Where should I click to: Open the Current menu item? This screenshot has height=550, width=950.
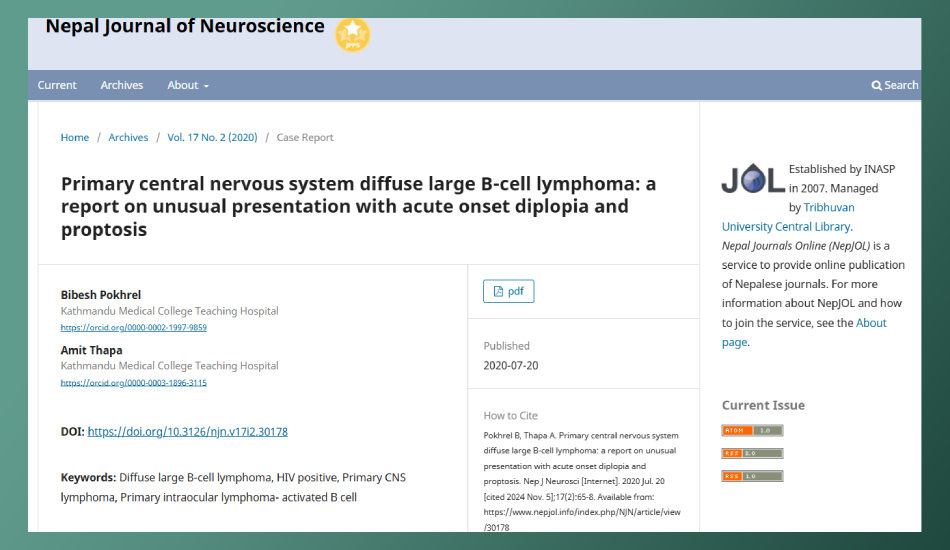pos(57,85)
